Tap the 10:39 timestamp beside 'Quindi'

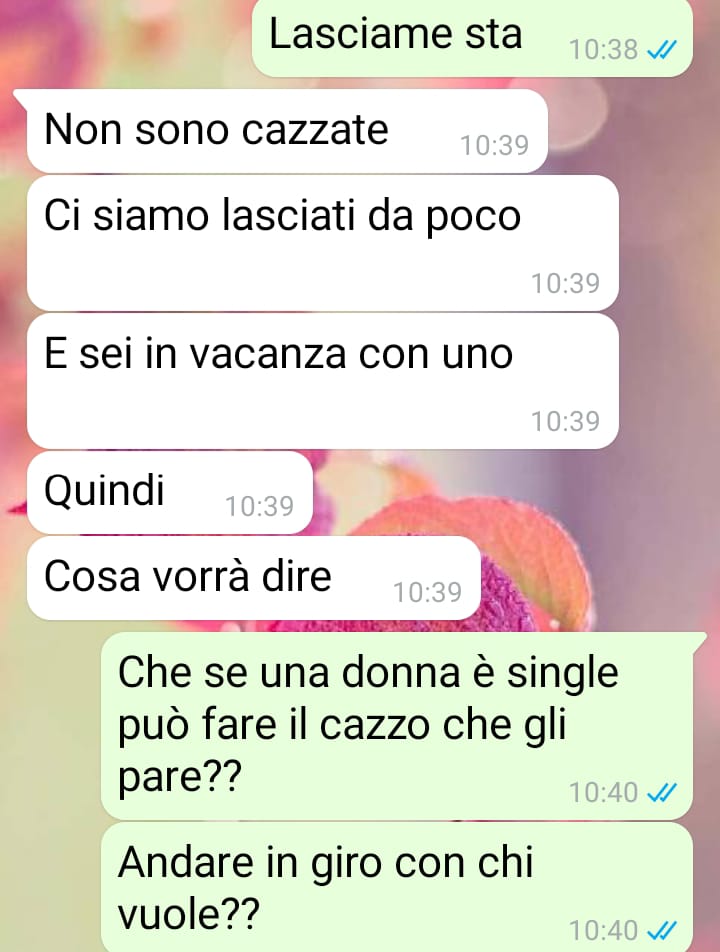(260, 506)
